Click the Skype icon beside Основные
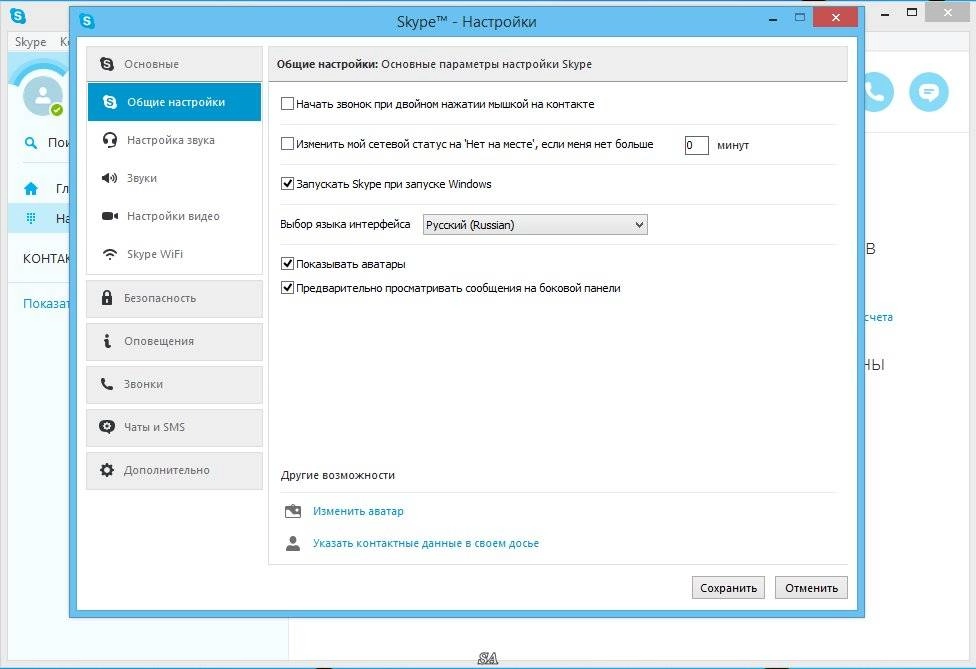 click(x=107, y=63)
